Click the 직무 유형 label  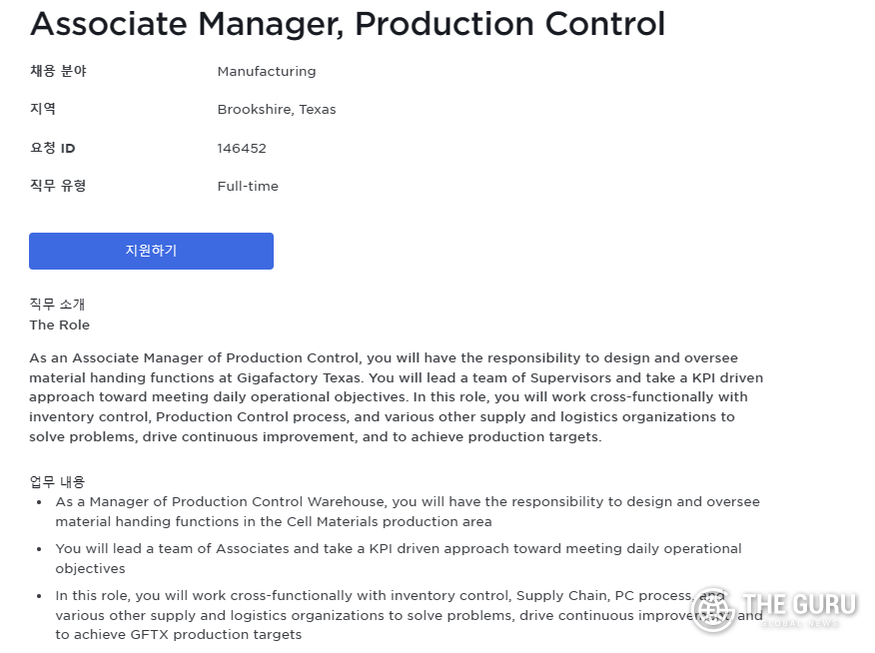(x=58, y=185)
